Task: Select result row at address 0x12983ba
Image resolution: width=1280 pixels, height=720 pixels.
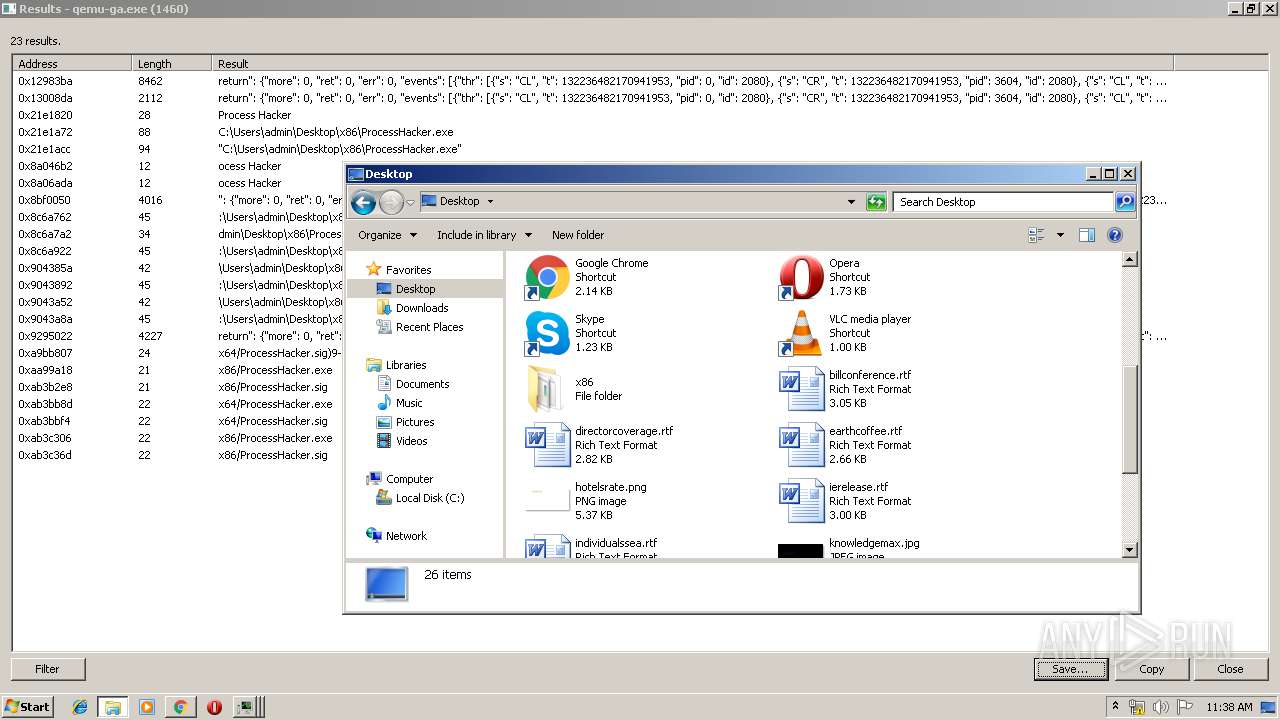Action: (592, 81)
